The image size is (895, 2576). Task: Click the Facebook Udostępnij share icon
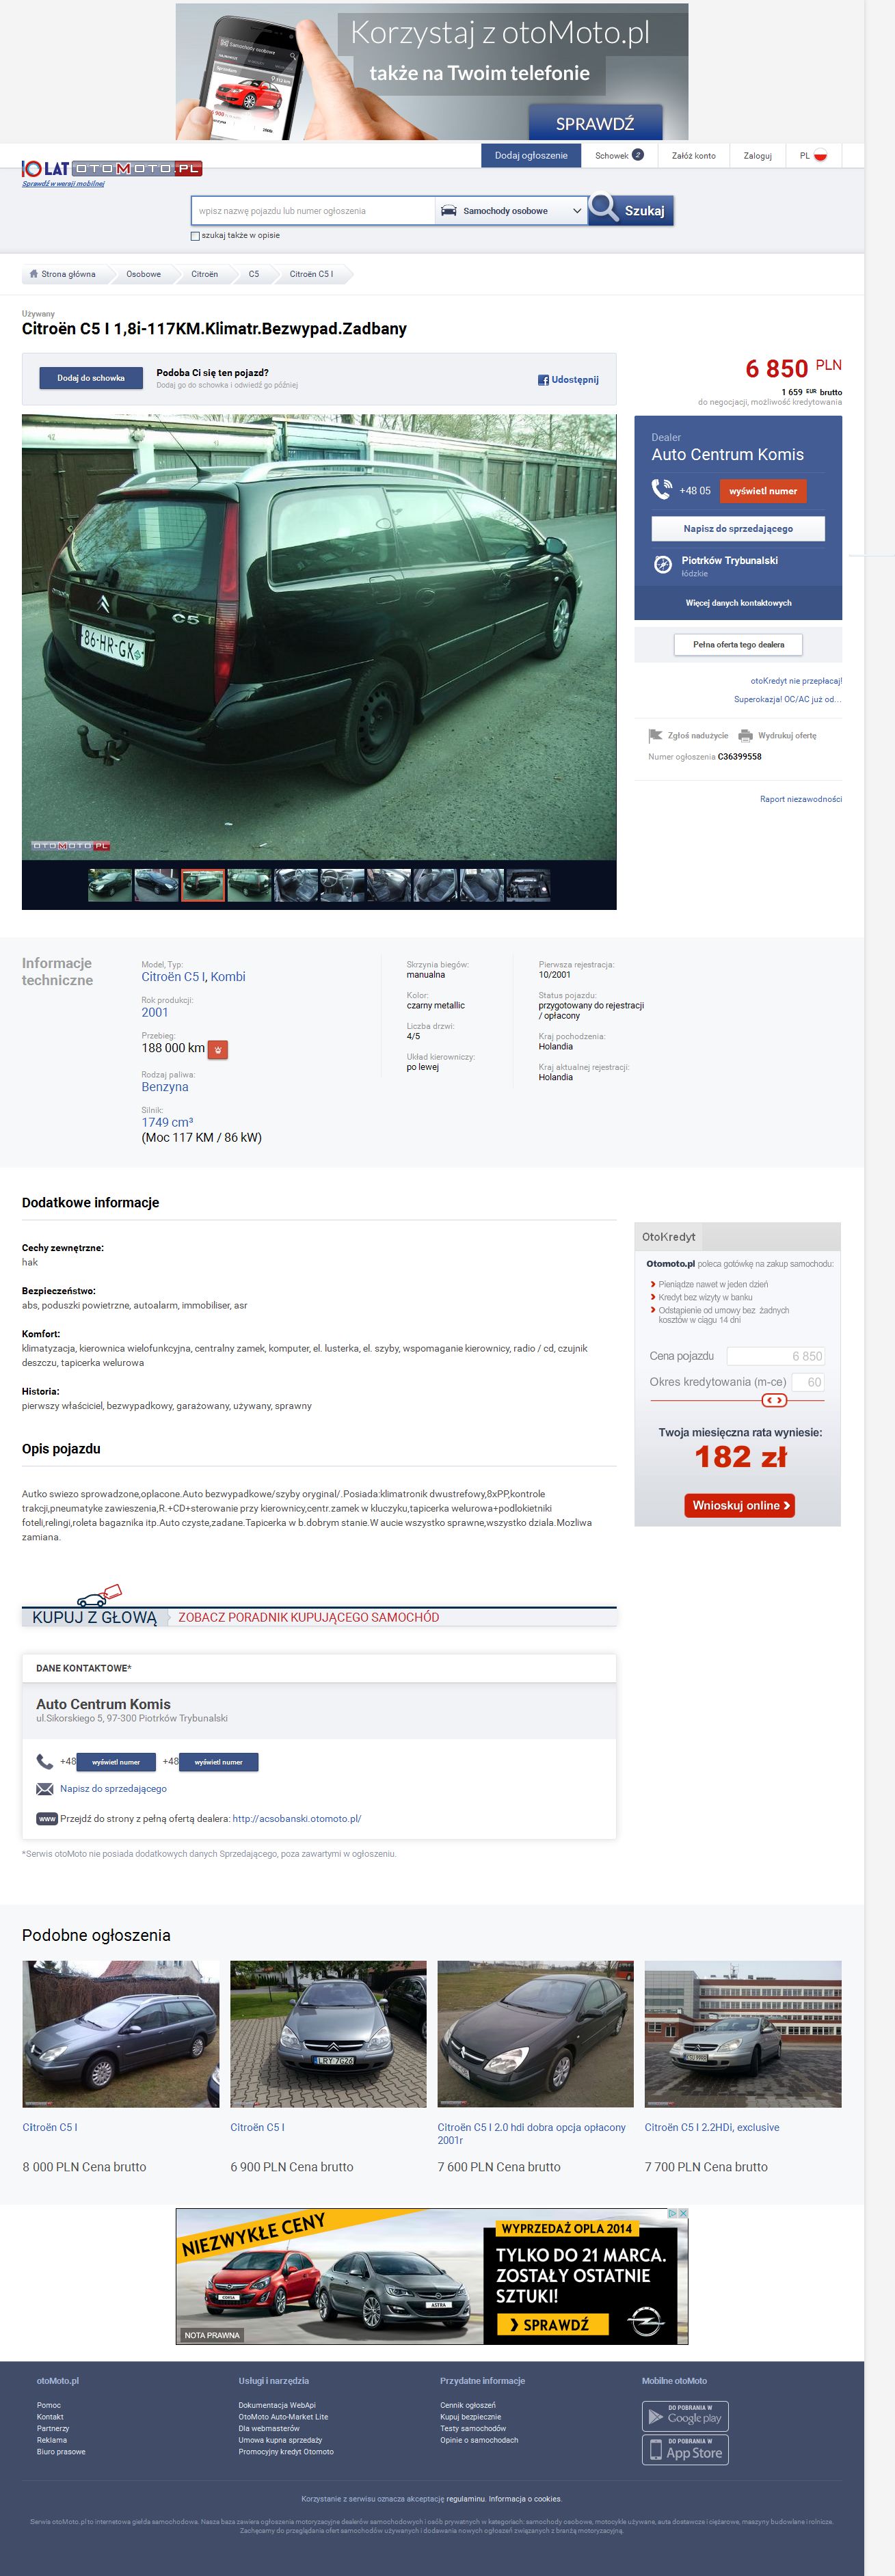click(x=543, y=380)
